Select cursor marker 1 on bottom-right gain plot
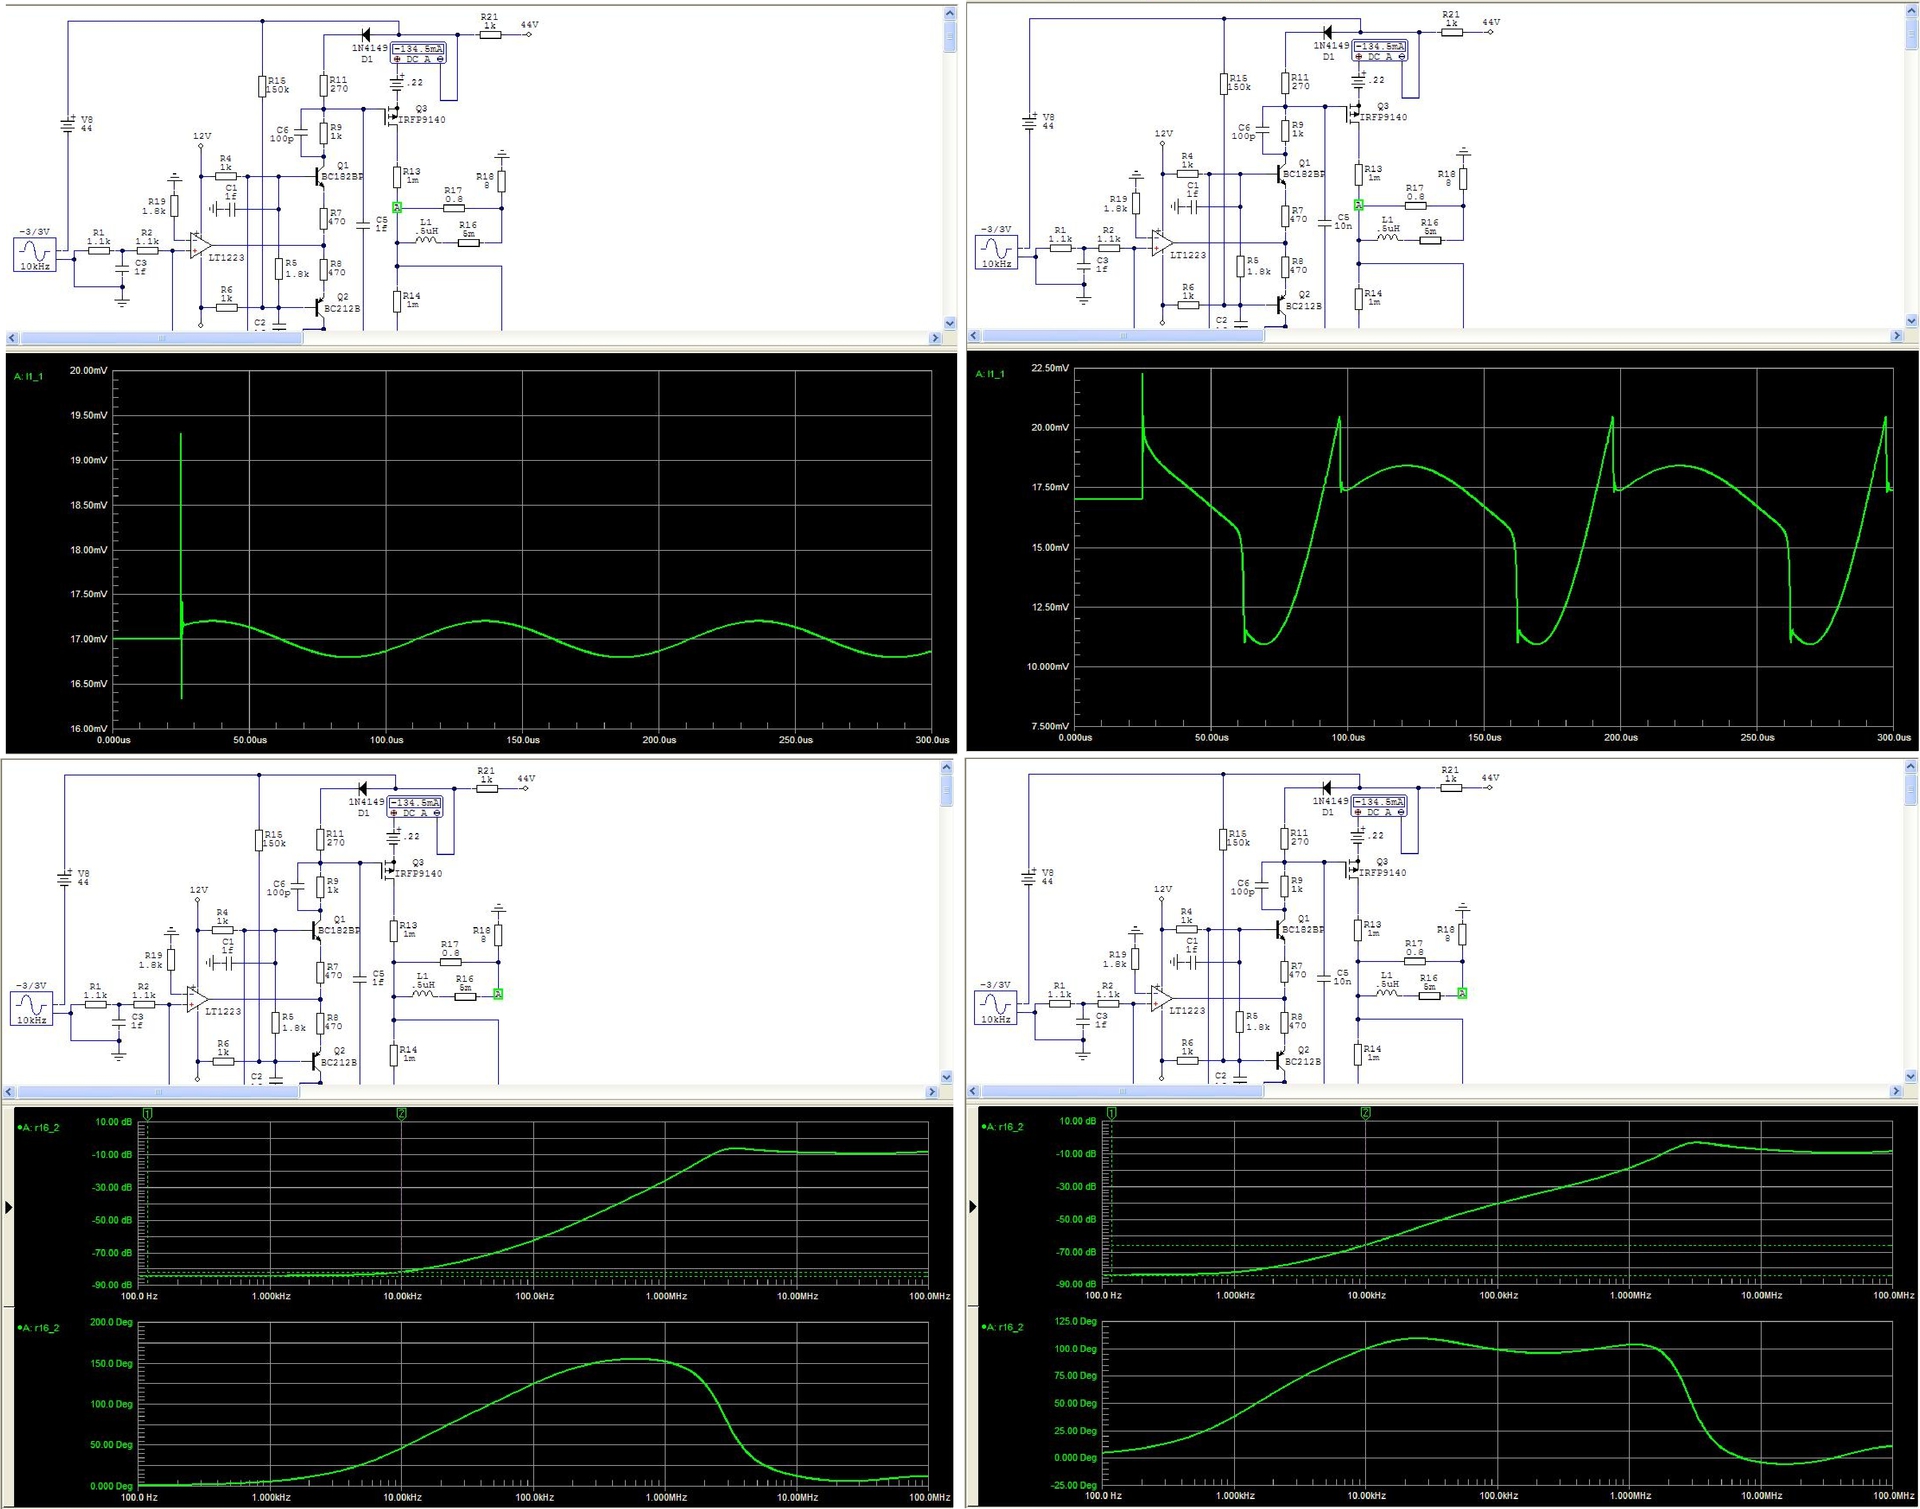Image resolution: width=1920 pixels, height=1509 pixels. tap(1112, 1112)
